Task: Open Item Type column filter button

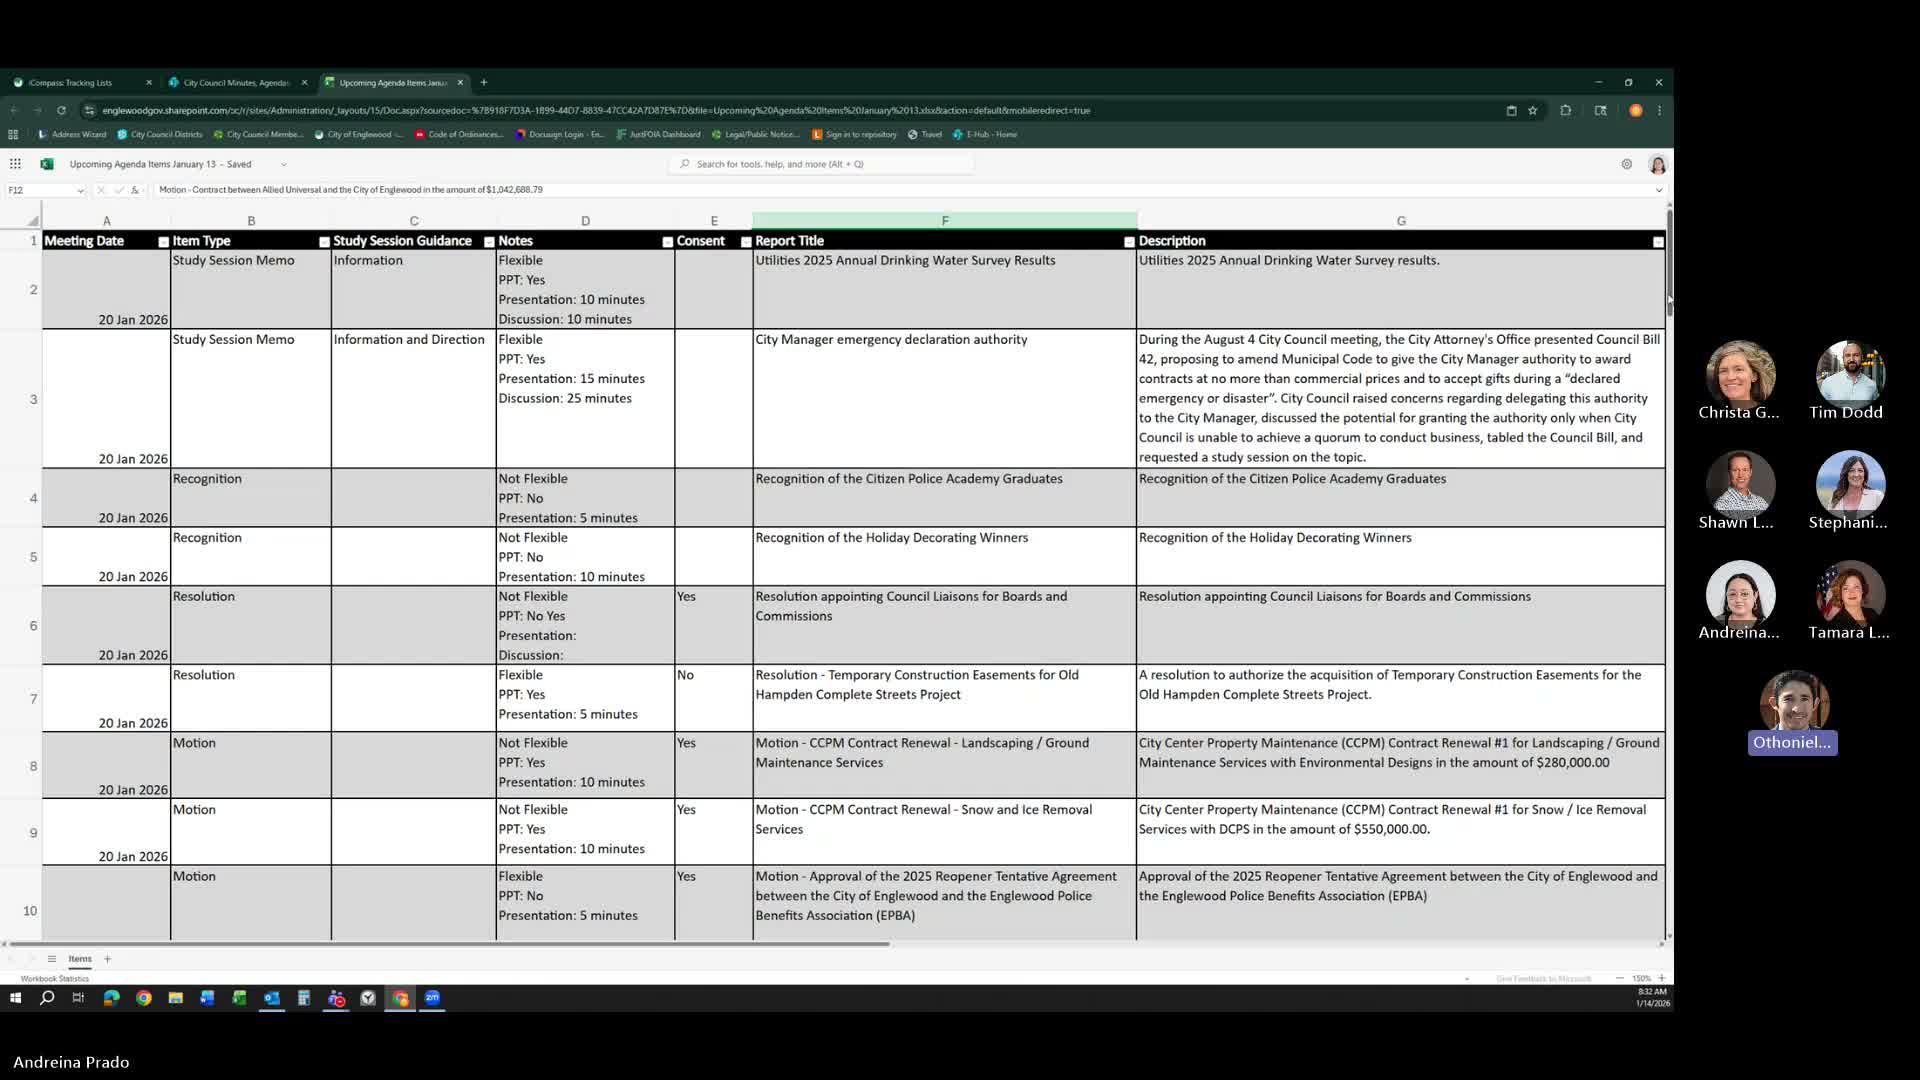Action: [x=324, y=242]
